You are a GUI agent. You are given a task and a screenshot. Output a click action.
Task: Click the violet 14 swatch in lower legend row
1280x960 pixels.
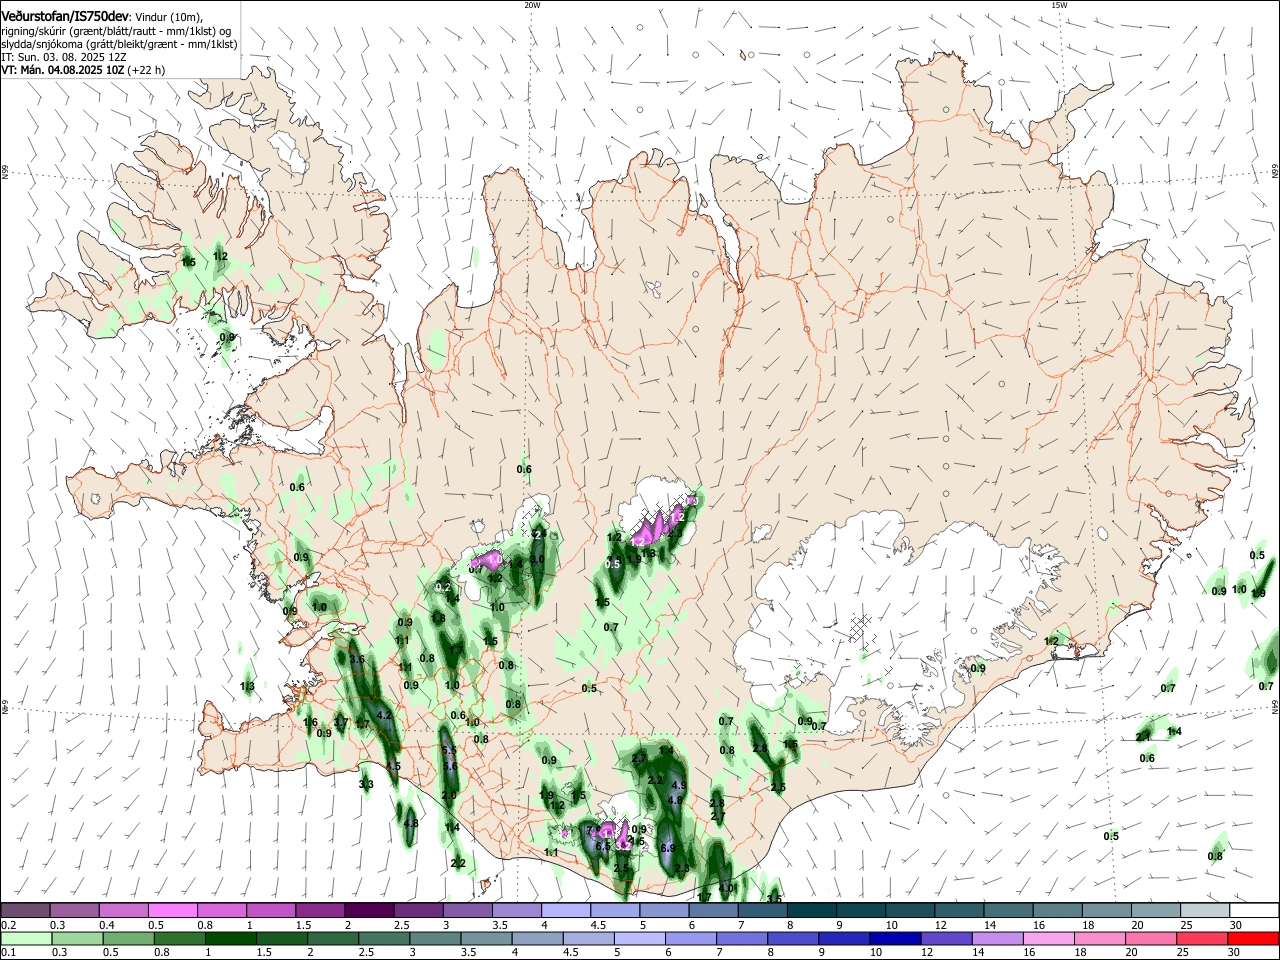997,938
